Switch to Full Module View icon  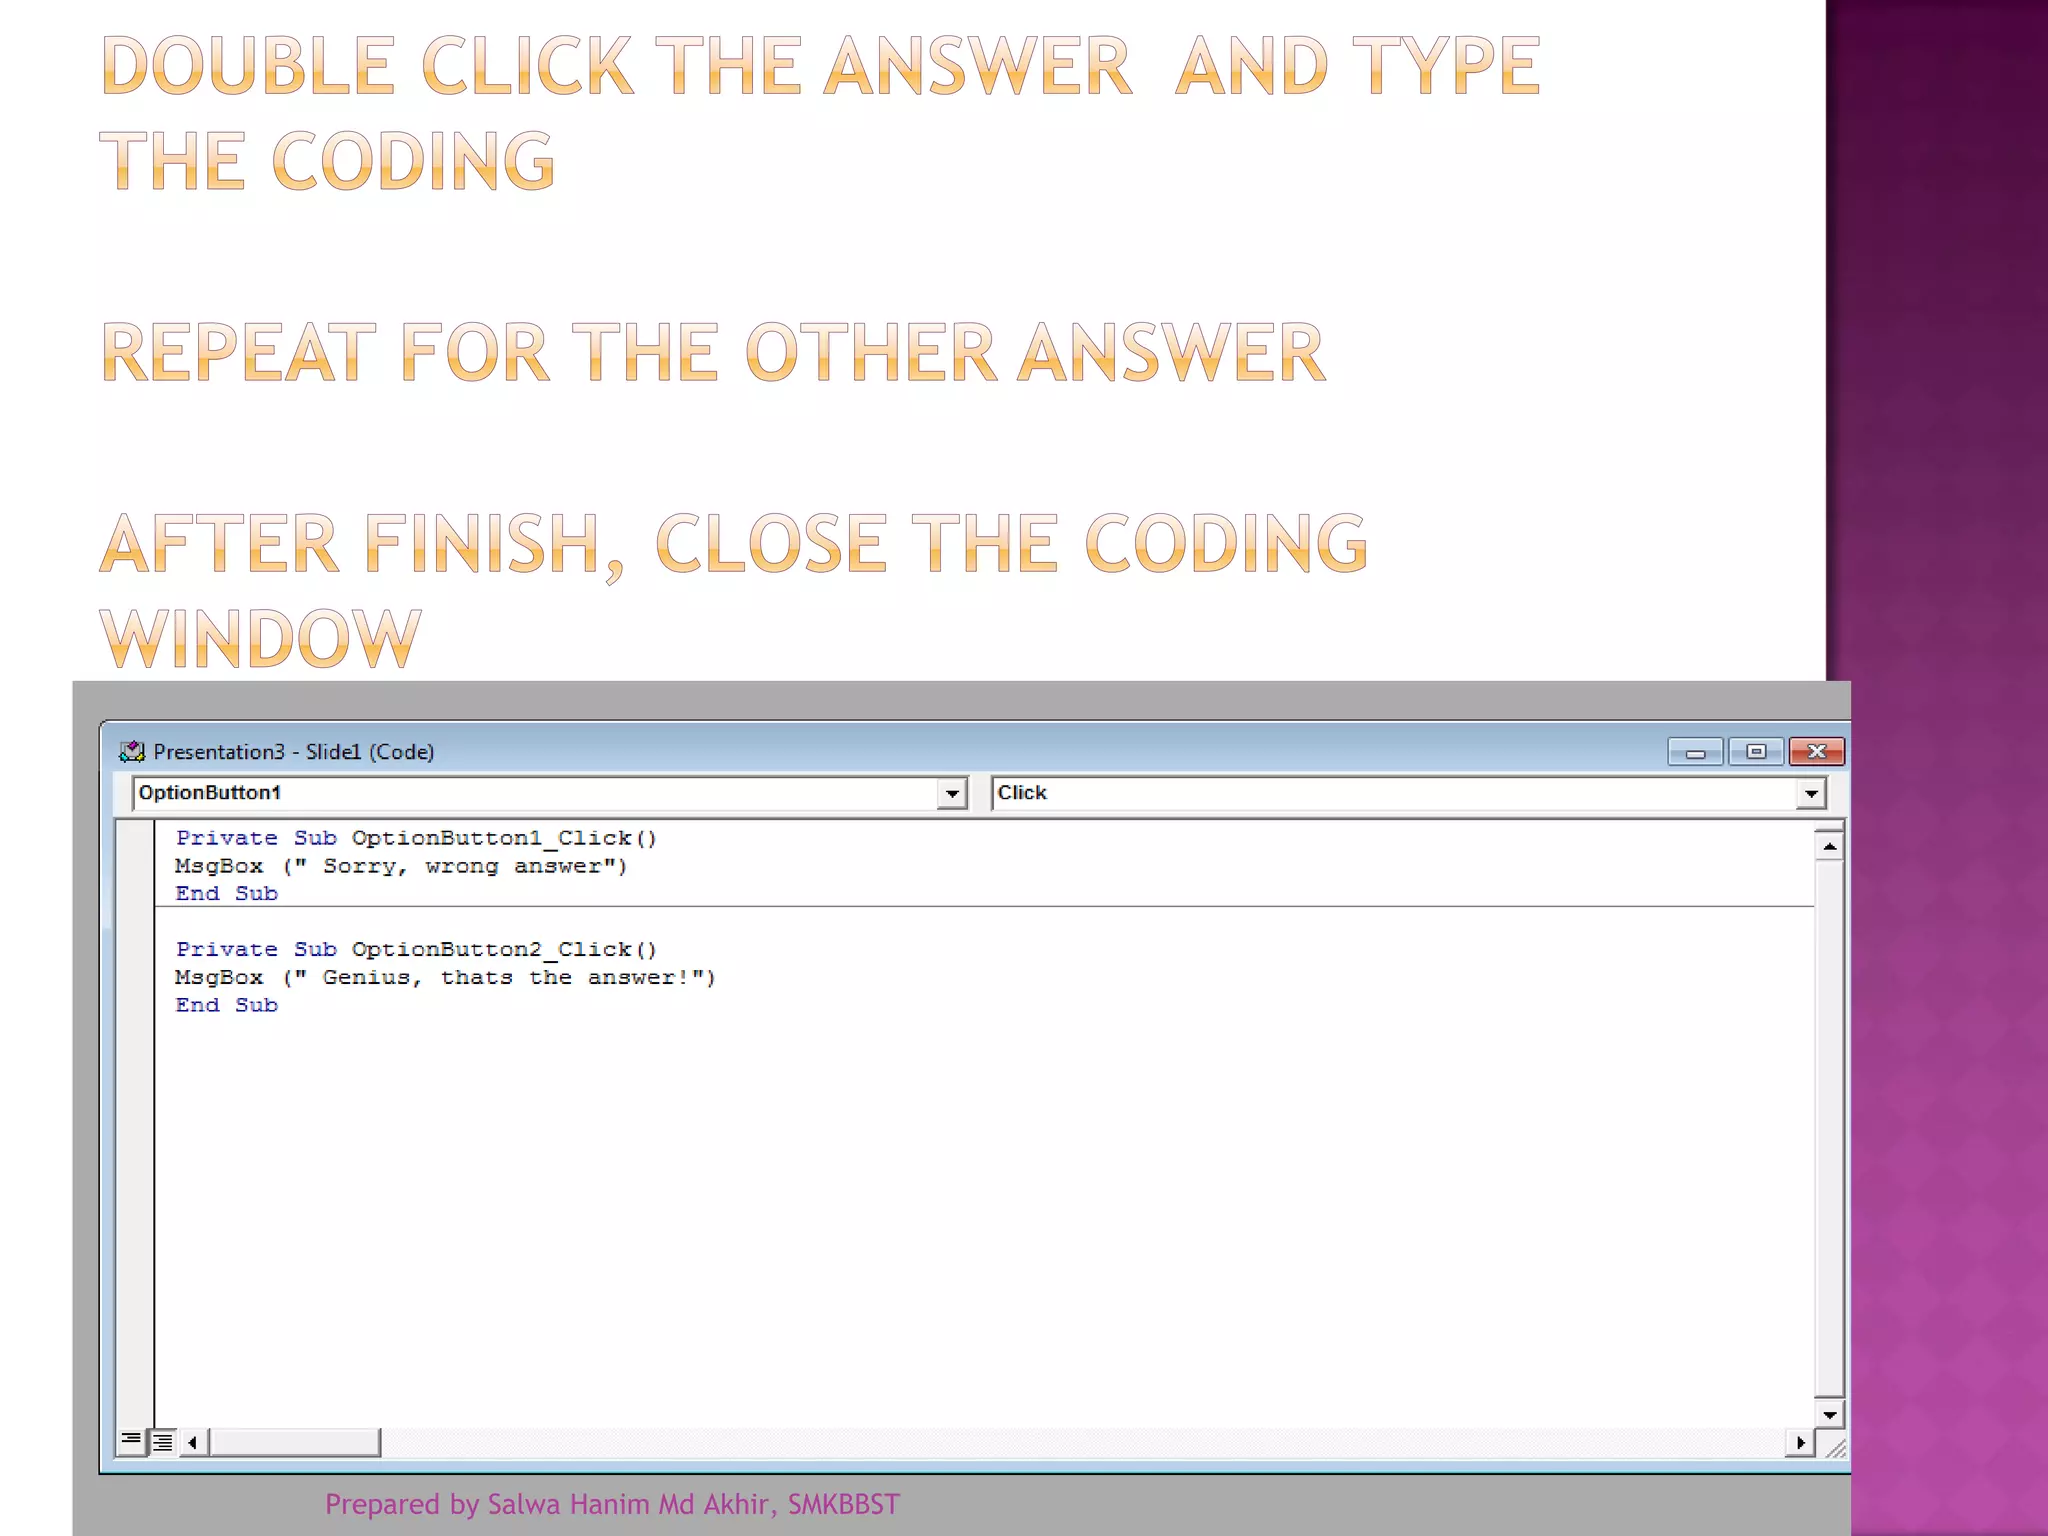point(163,1441)
